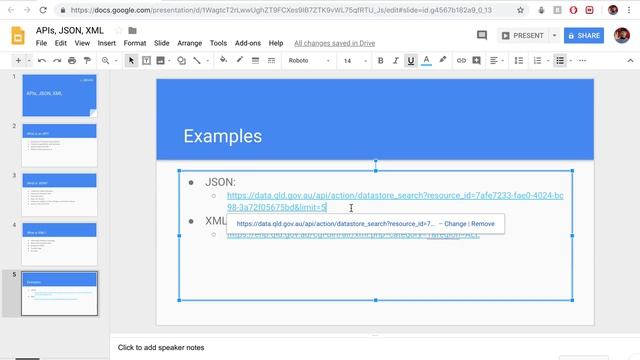
Task: Open the Add-ons menu
Action: tap(248, 43)
